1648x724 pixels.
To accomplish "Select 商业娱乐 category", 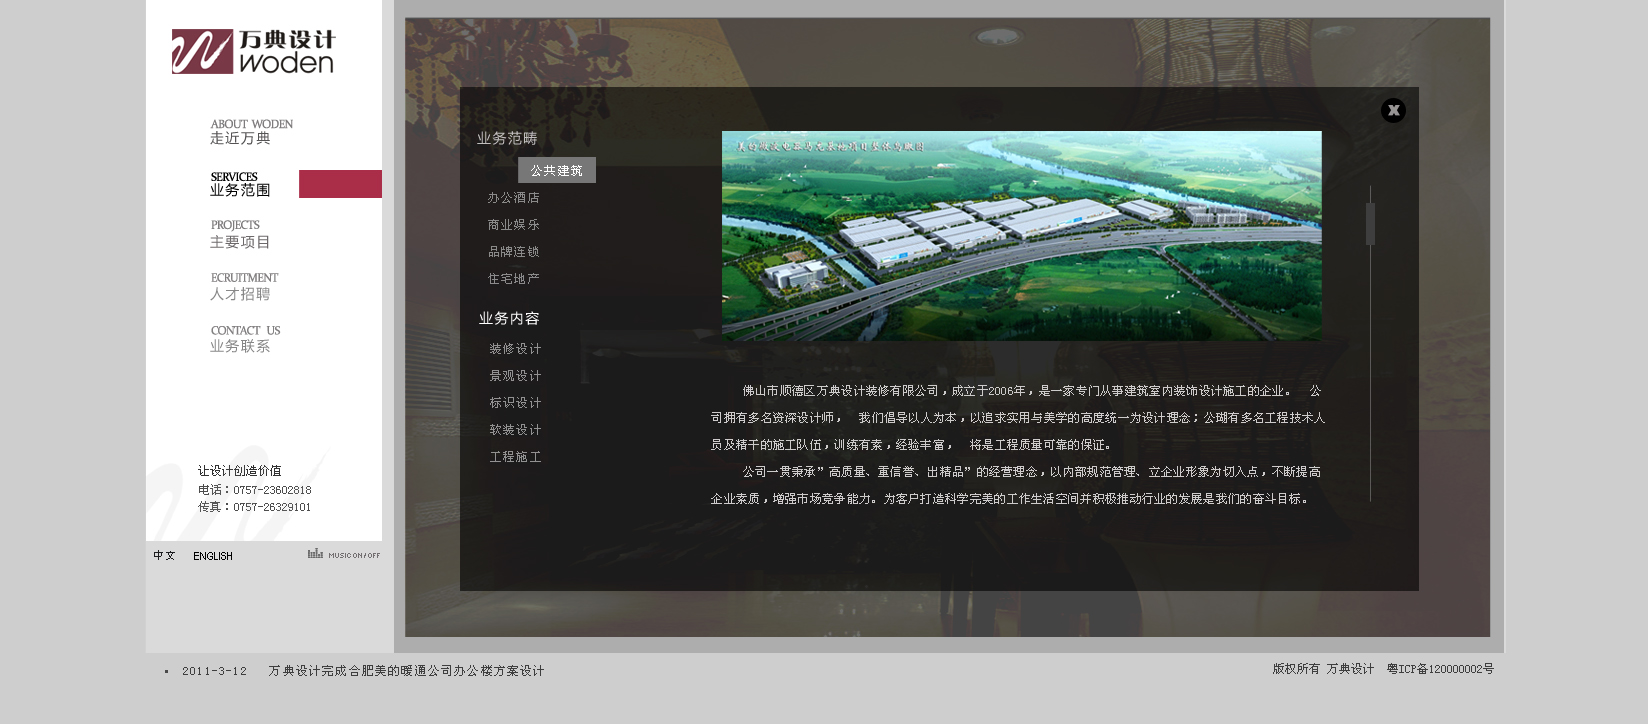I will [x=513, y=225].
